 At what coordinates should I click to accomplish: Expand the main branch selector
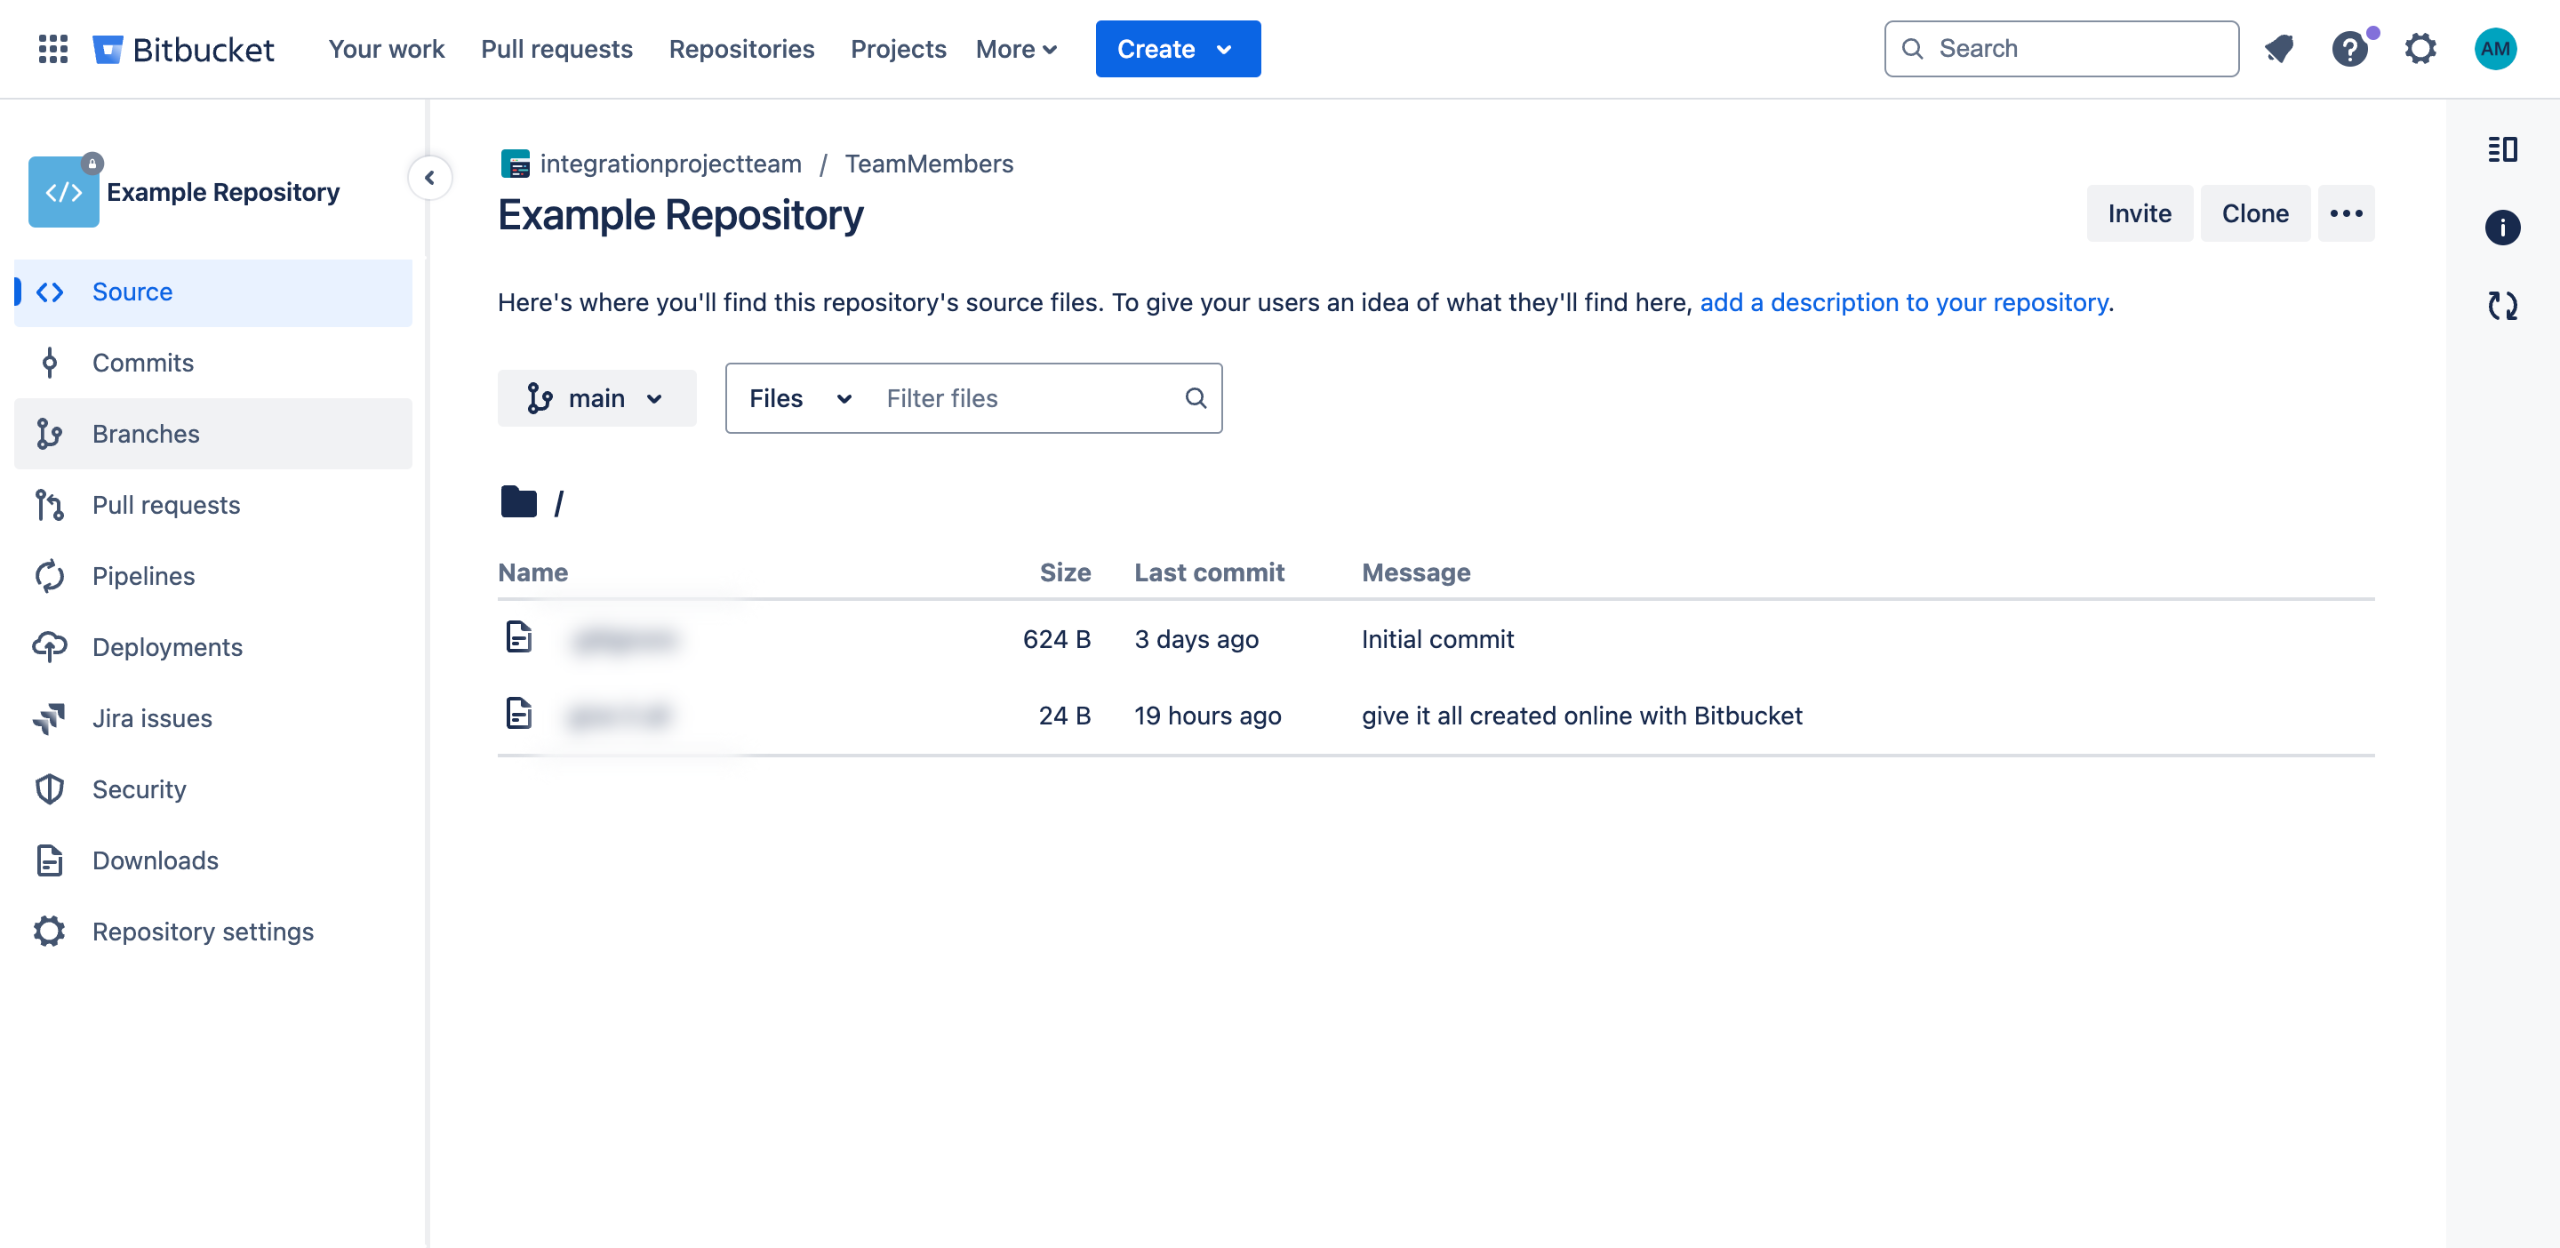596,398
